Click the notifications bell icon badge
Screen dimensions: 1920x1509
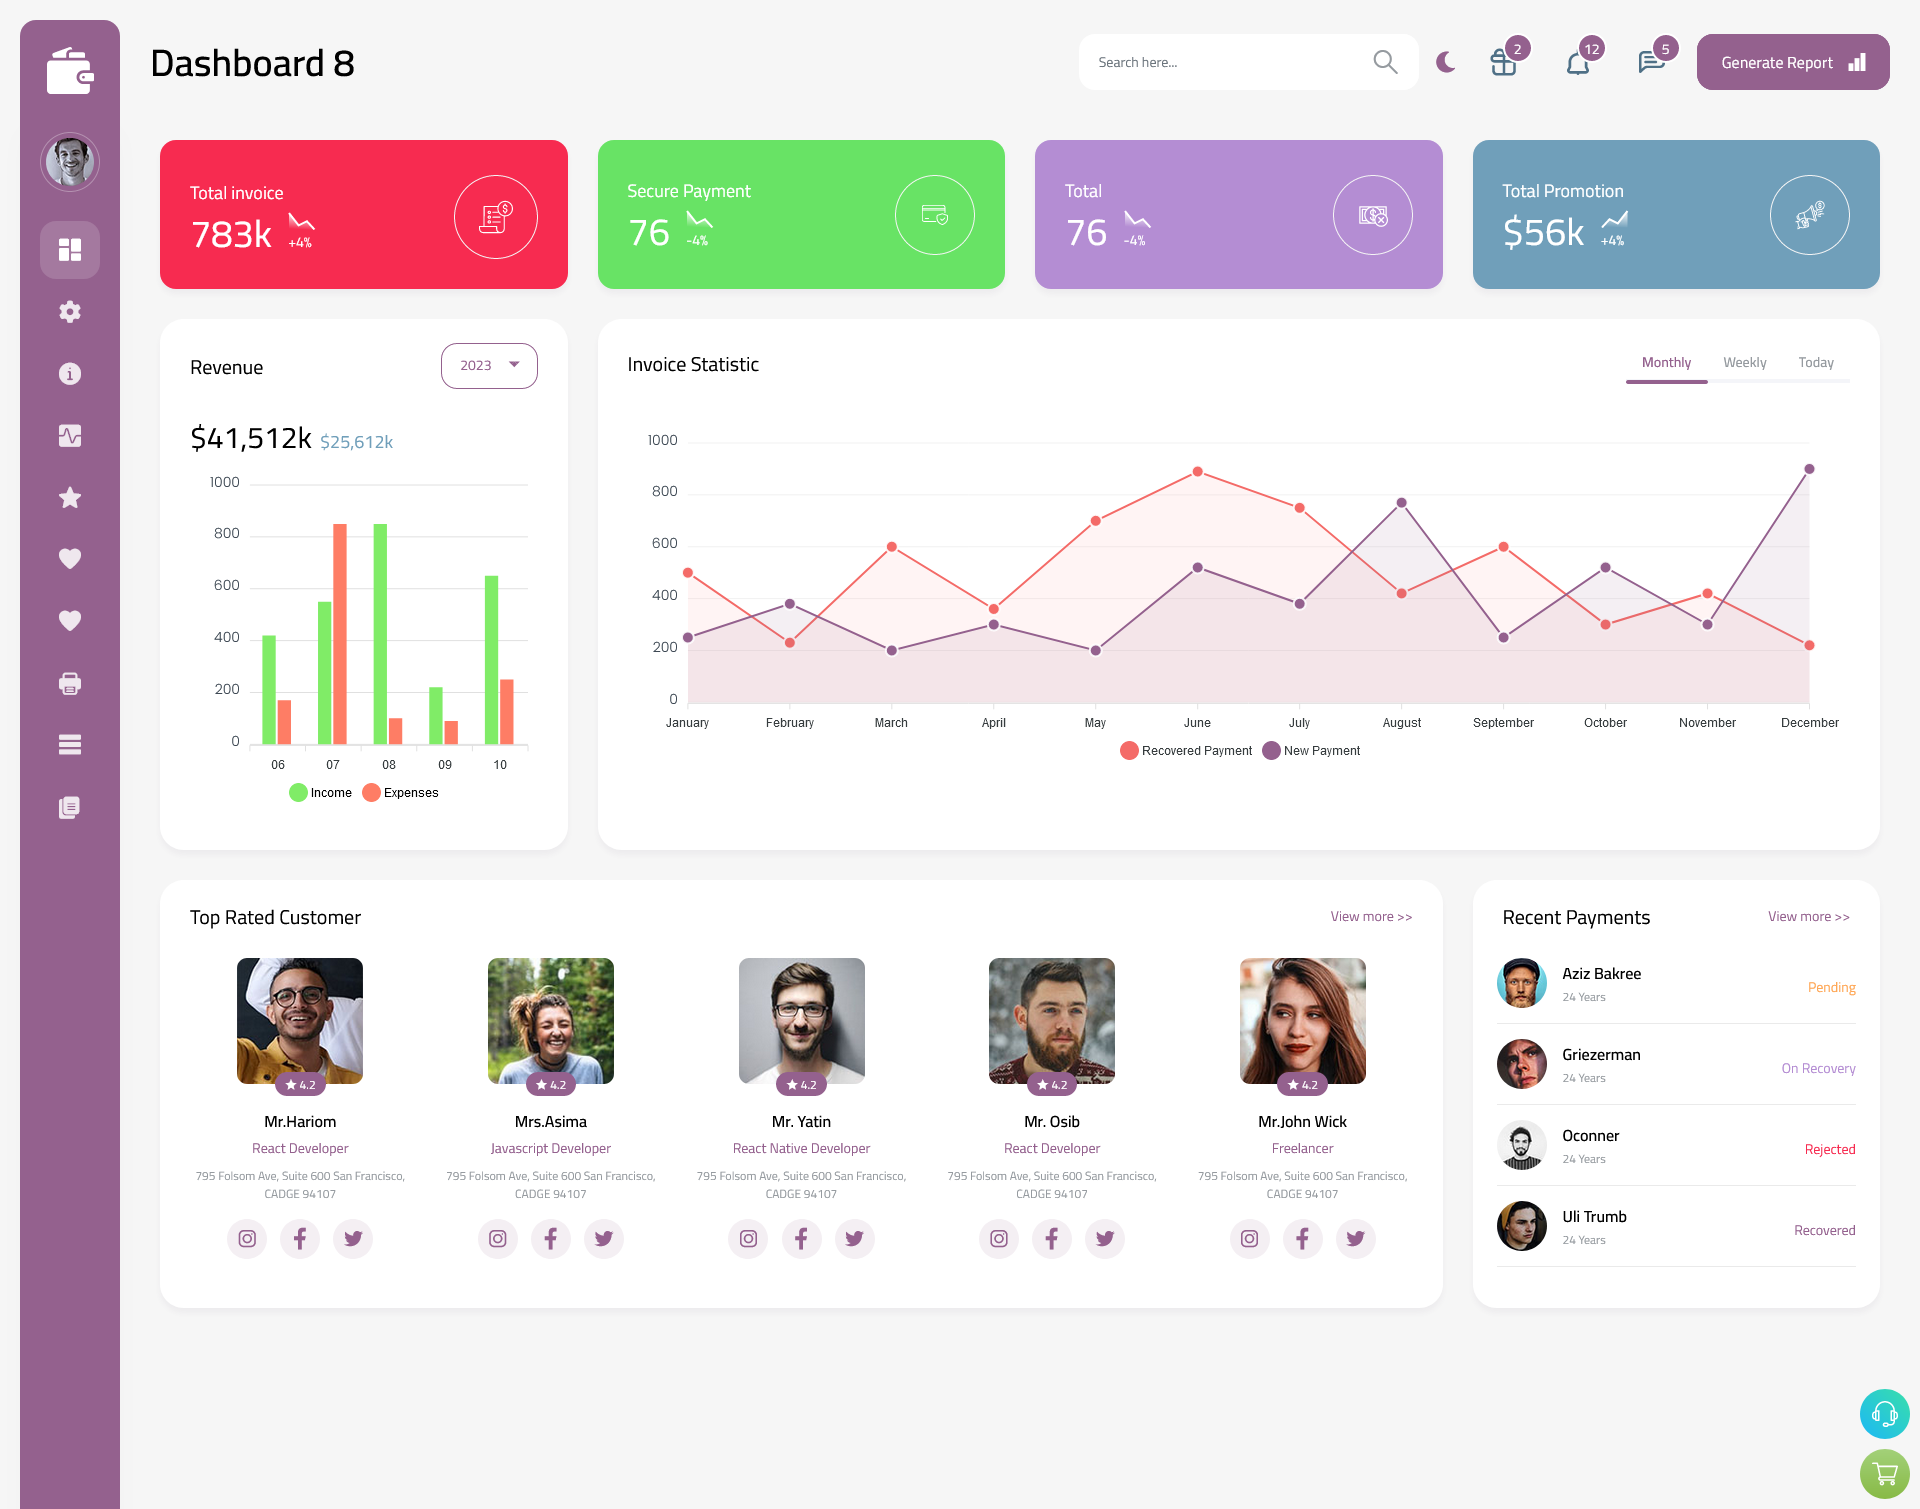[1593, 48]
